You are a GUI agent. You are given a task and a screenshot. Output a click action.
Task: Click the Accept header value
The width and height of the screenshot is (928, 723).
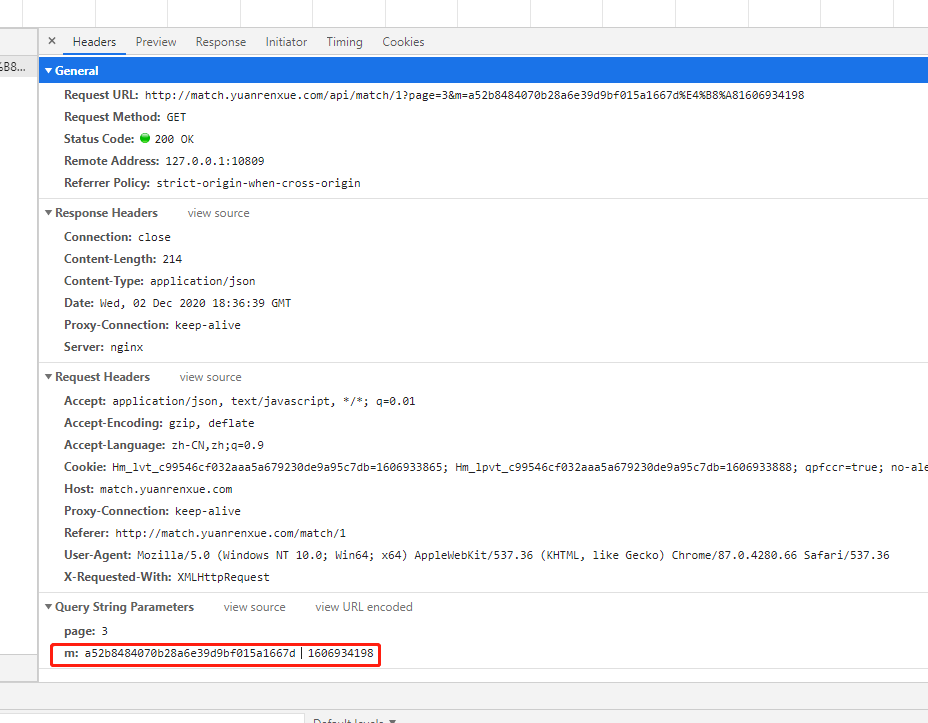pos(264,401)
